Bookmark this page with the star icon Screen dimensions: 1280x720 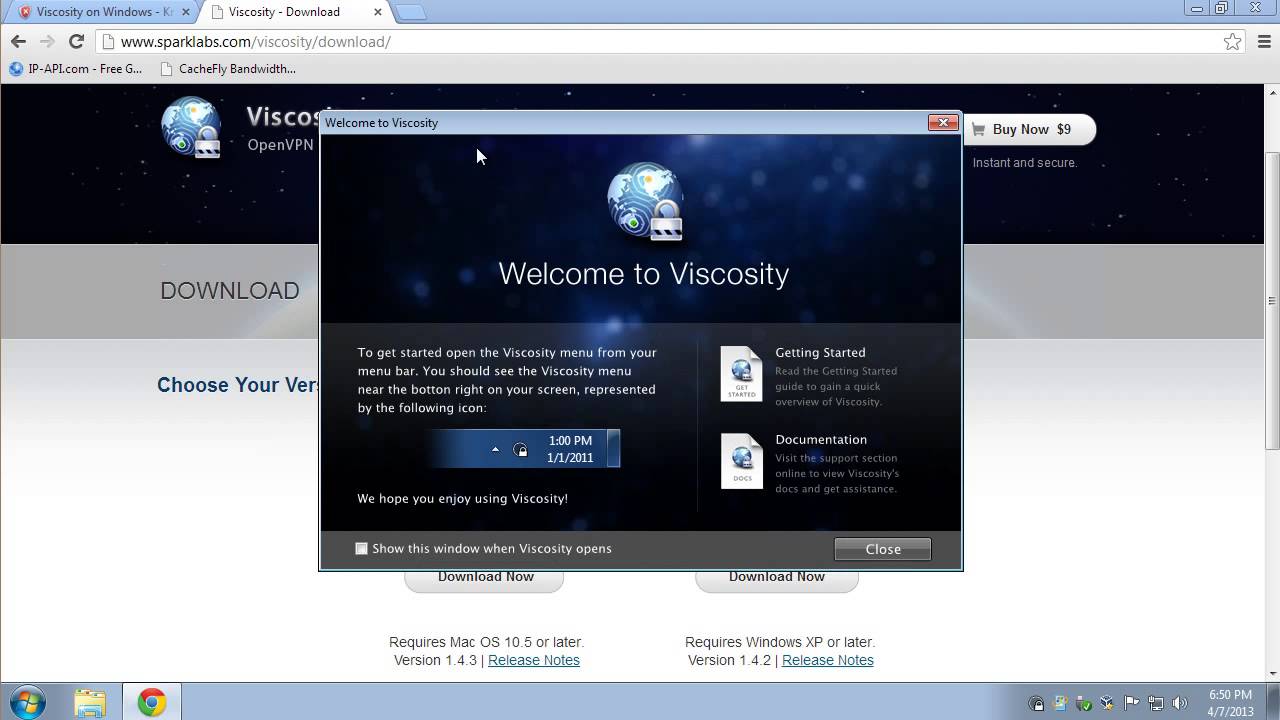[1233, 41]
